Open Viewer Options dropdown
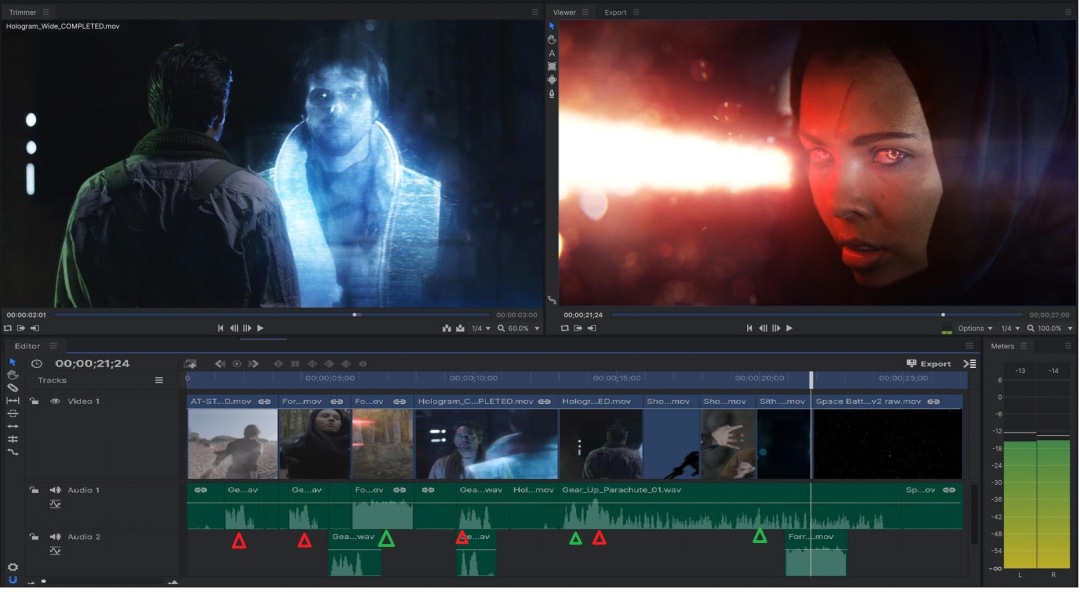The width and height of the screenshot is (1080, 606). tap(975, 328)
